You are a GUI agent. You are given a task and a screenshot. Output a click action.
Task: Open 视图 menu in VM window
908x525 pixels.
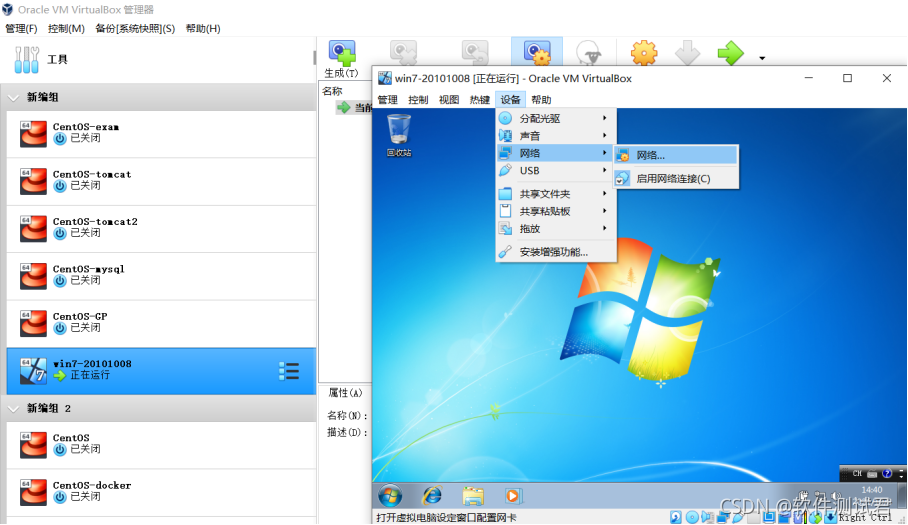coord(449,100)
